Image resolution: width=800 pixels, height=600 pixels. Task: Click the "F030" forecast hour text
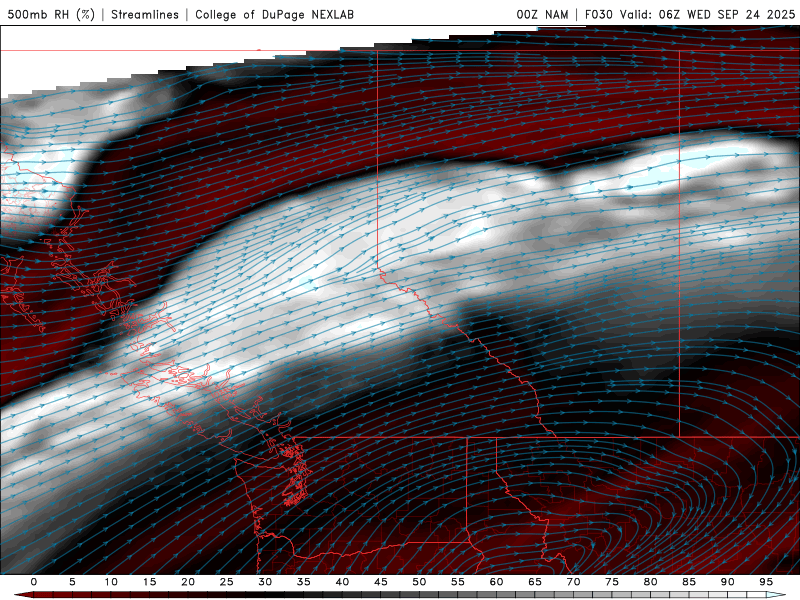(598, 14)
